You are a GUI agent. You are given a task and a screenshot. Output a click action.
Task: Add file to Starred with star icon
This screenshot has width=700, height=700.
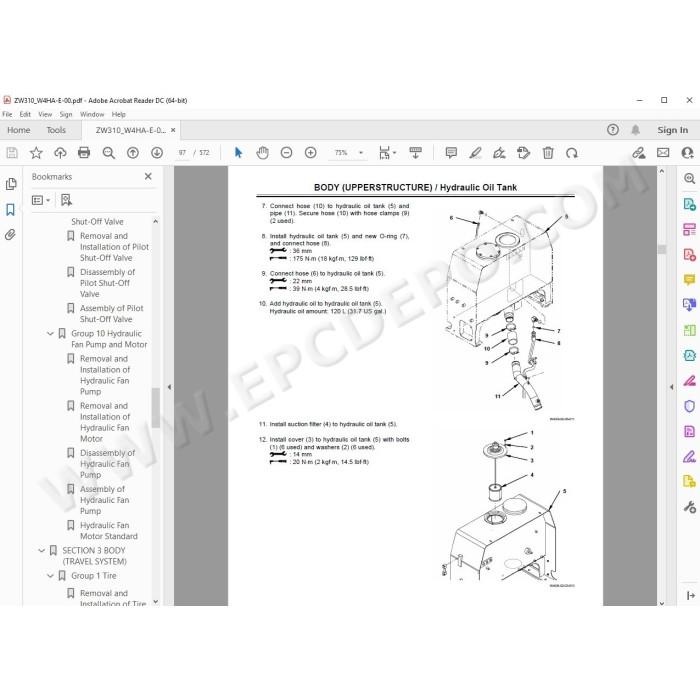pyautogui.click(x=36, y=153)
